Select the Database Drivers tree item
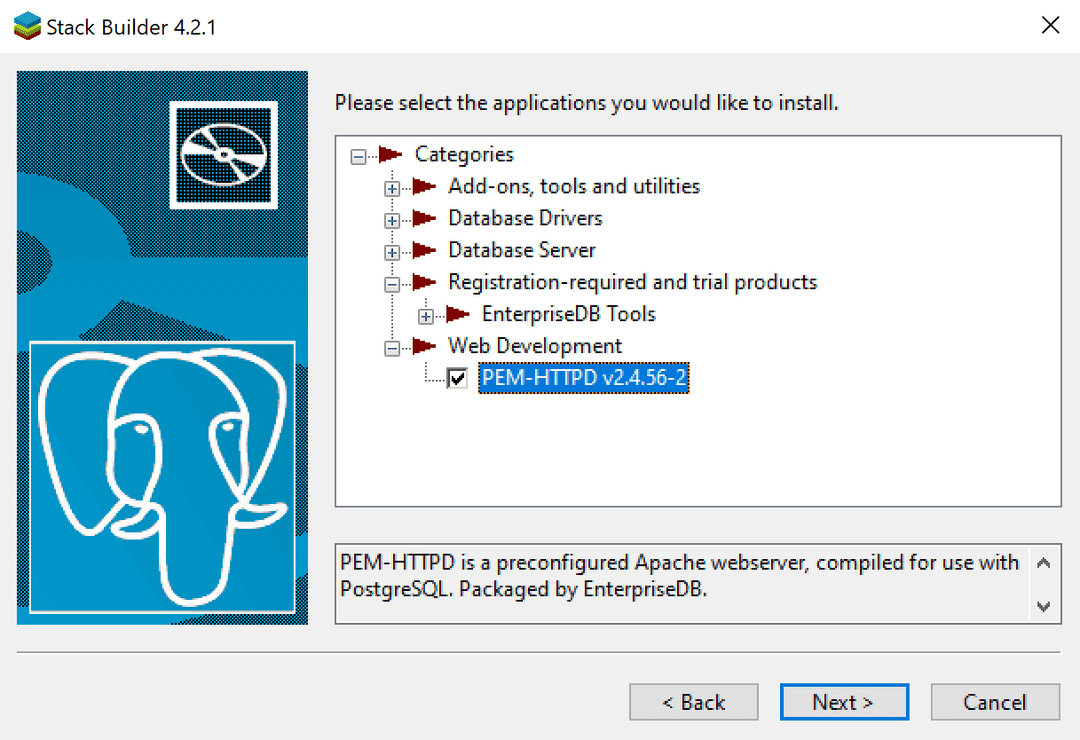1080x740 pixels. [x=525, y=218]
